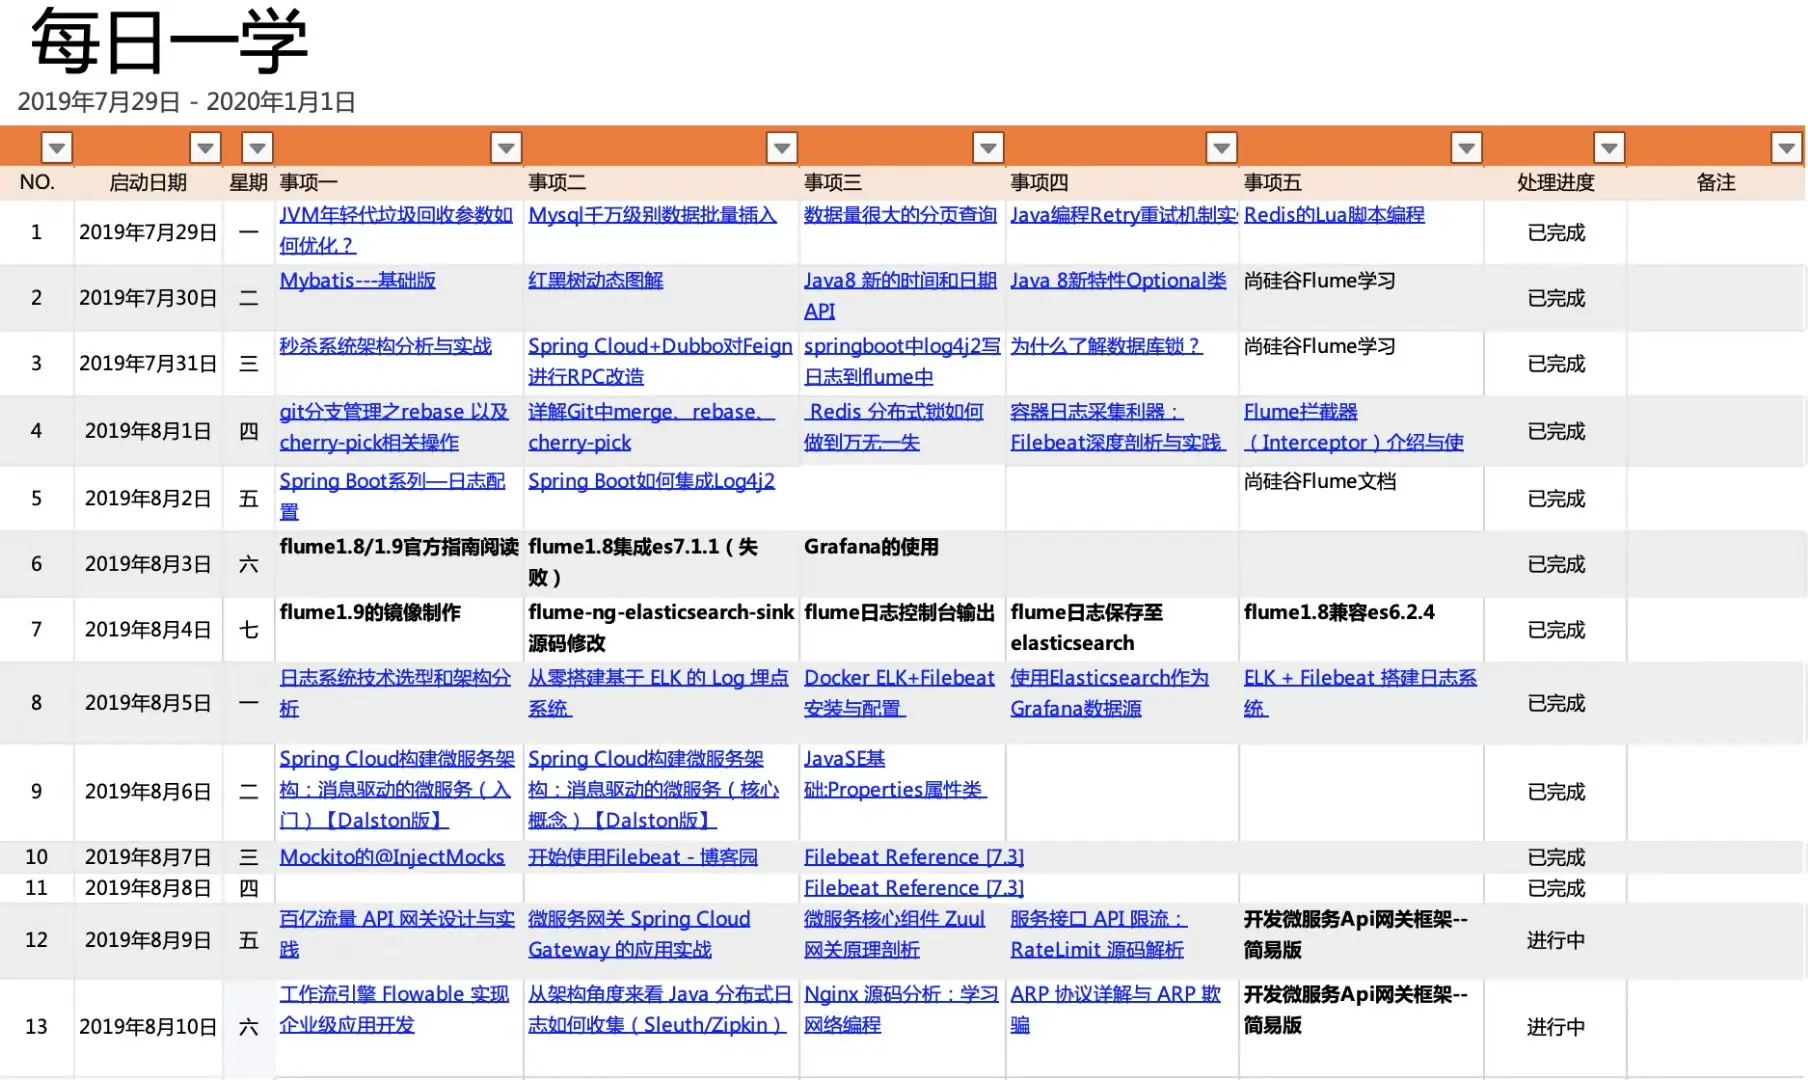Open link Flume拦截器（Interceptor）介绍与使
The image size is (1808, 1080).
(x=1354, y=427)
